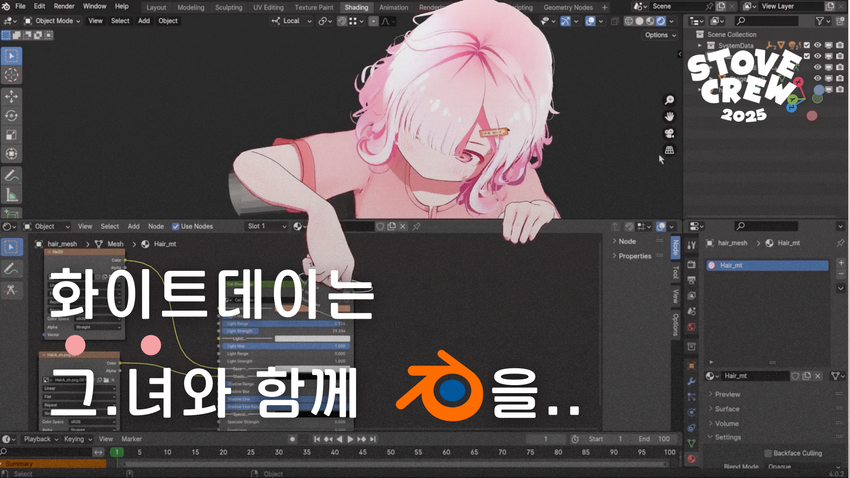Open the Object Mode dropdown
The image size is (850, 478).
(x=52, y=21)
